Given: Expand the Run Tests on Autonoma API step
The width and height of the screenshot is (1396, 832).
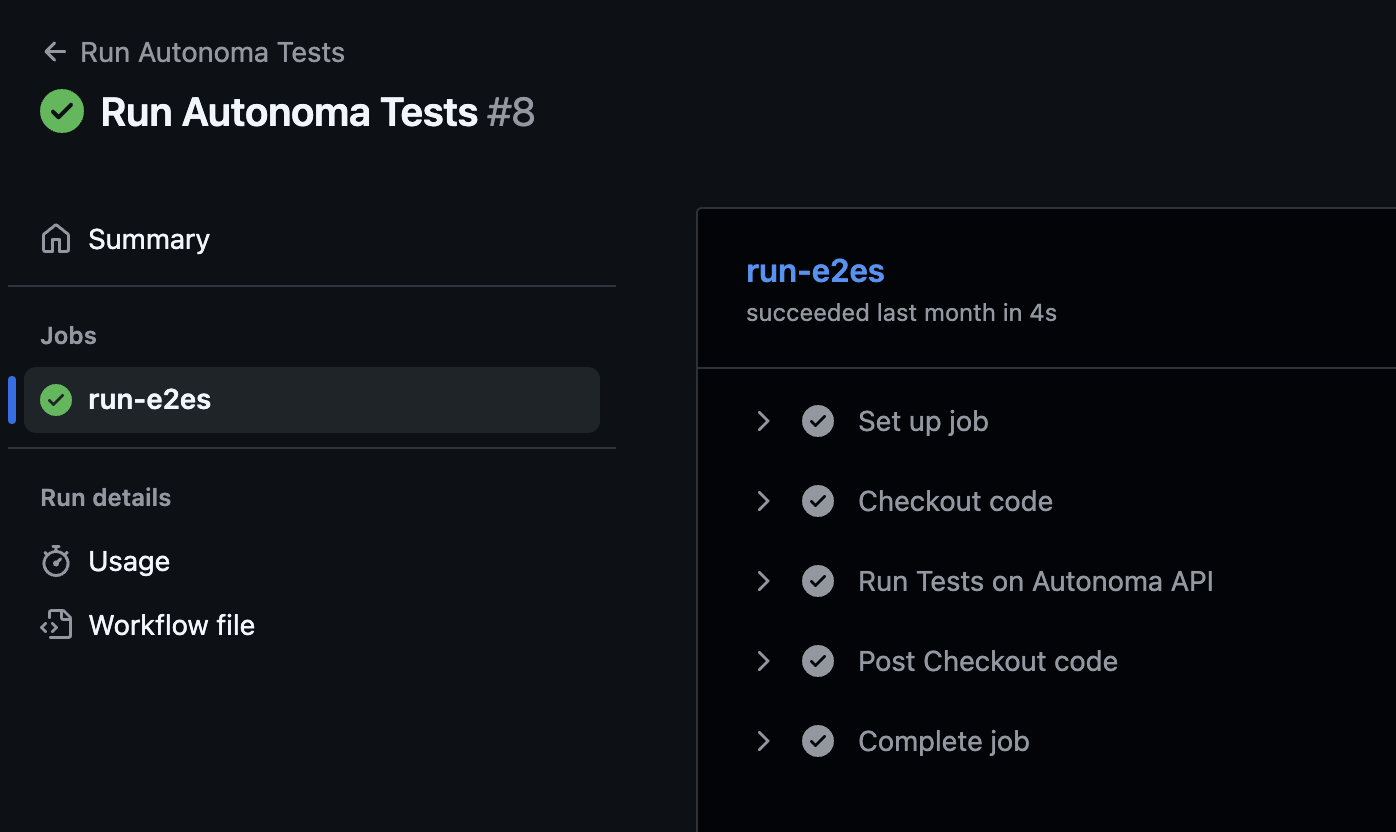Looking at the screenshot, I should 763,581.
